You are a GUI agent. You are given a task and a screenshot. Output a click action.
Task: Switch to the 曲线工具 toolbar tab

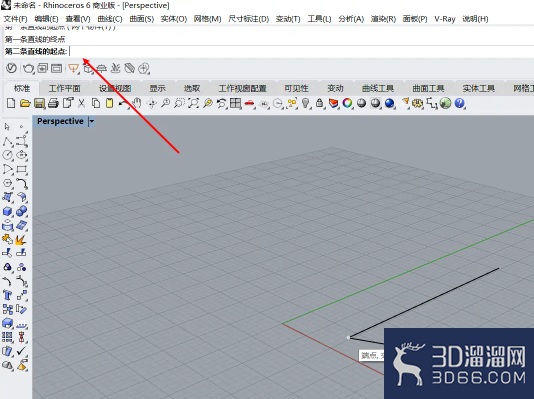click(x=378, y=89)
